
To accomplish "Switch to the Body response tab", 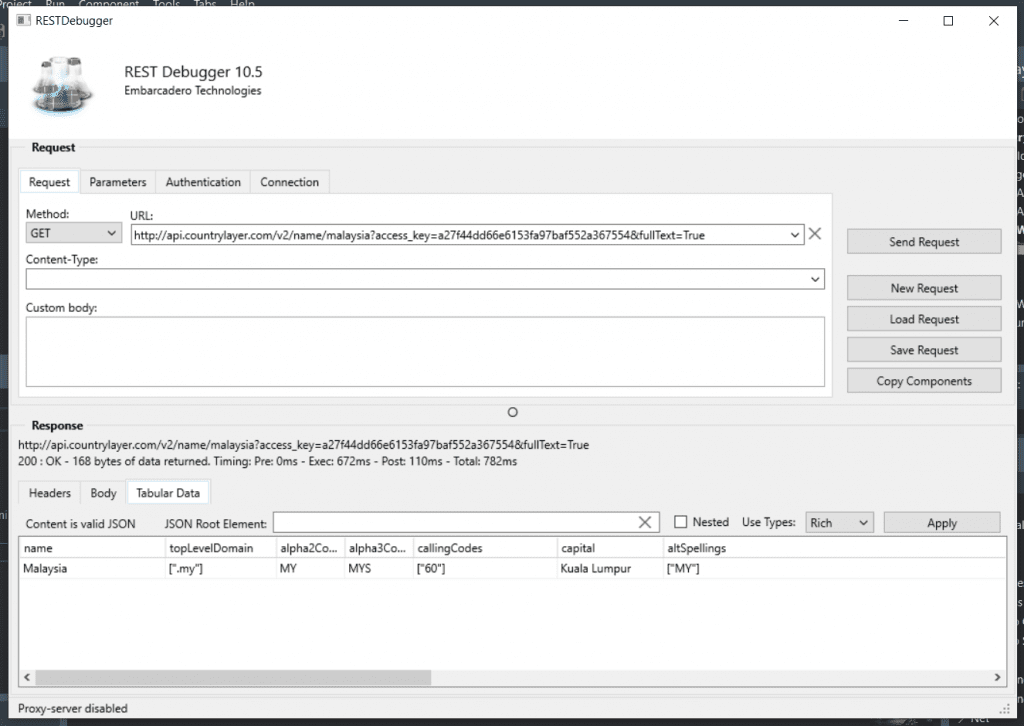I will click(x=103, y=493).
